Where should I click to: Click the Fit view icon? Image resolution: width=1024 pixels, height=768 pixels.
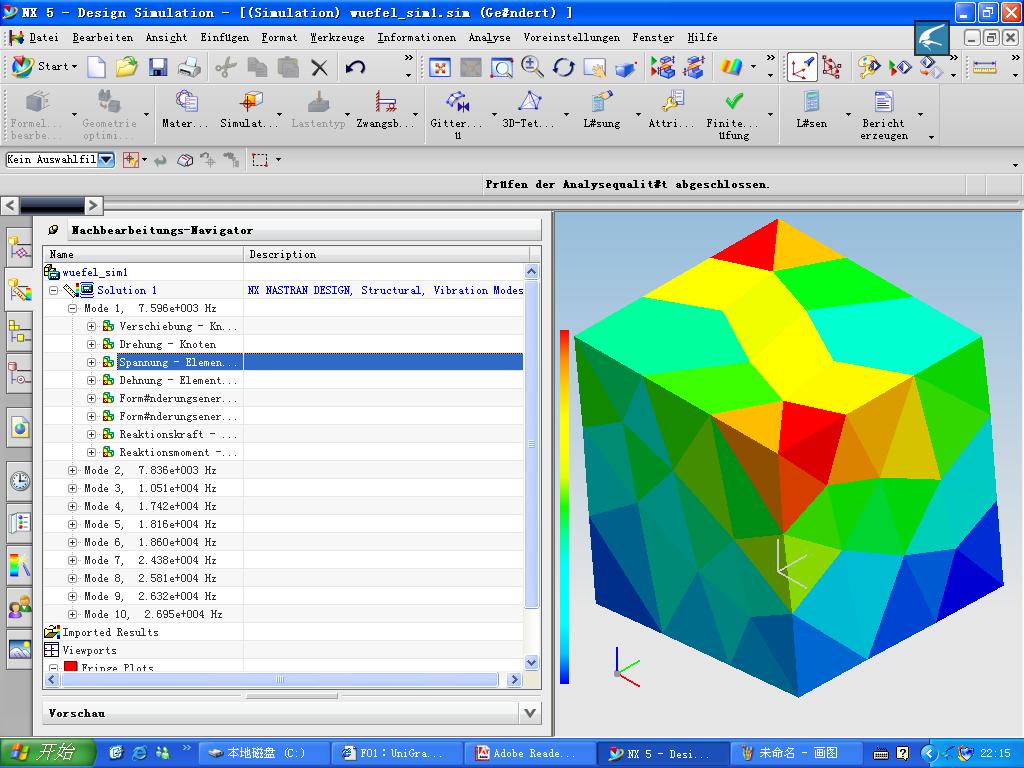click(x=440, y=67)
